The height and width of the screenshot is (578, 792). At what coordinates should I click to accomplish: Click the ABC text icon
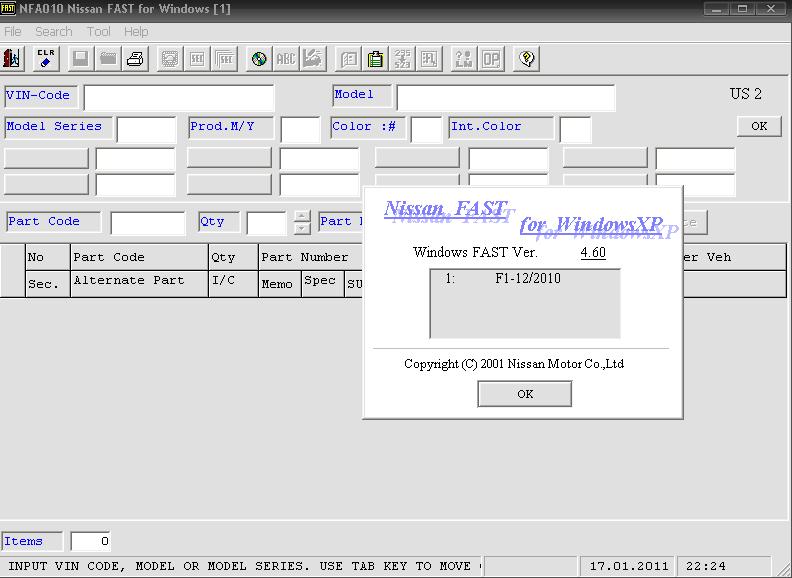pyautogui.click(x=286, y=59)
